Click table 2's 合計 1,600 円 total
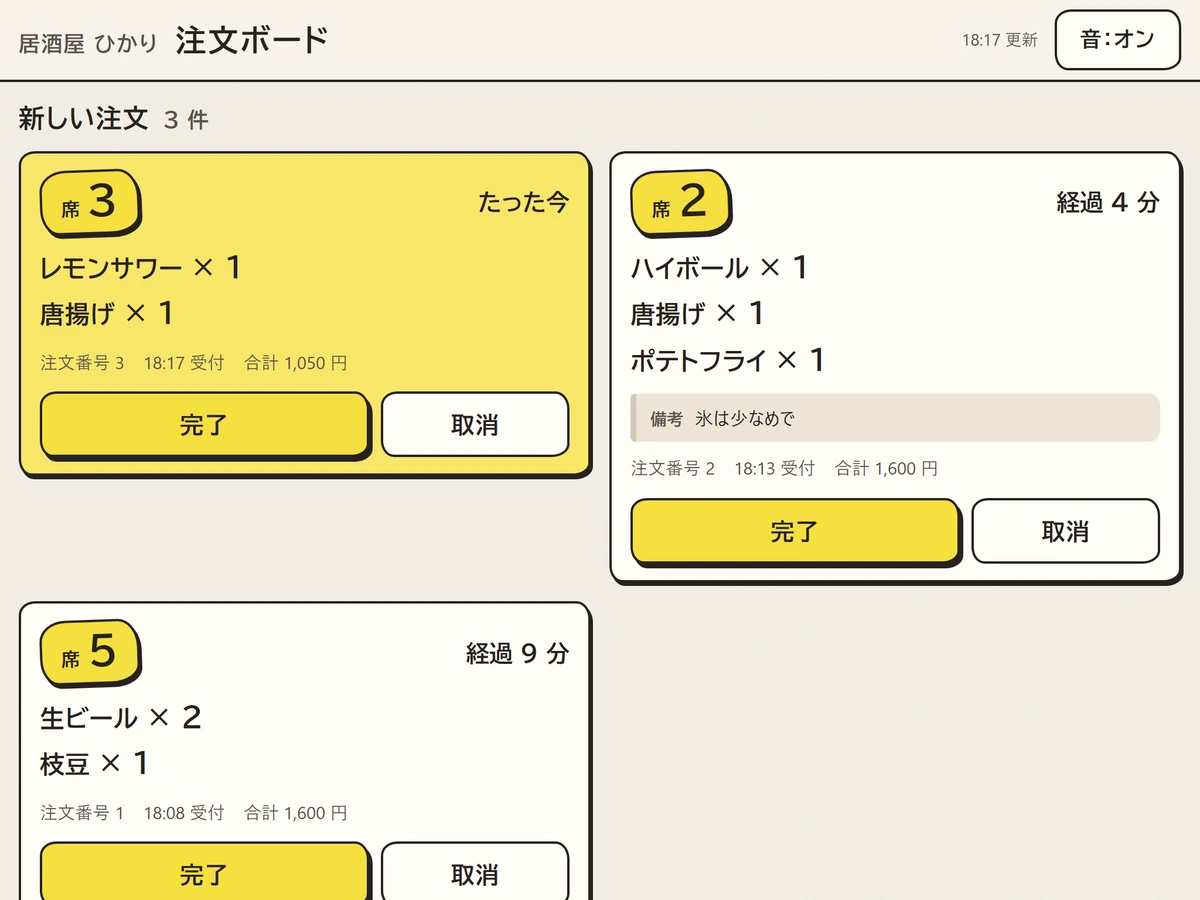 pyautogui.click(x=887, y=468)
